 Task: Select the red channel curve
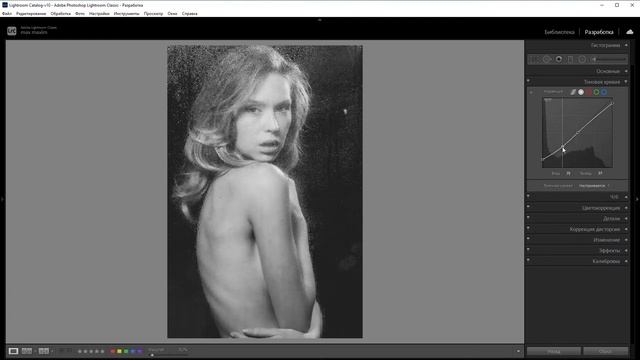tap(589, 92)
